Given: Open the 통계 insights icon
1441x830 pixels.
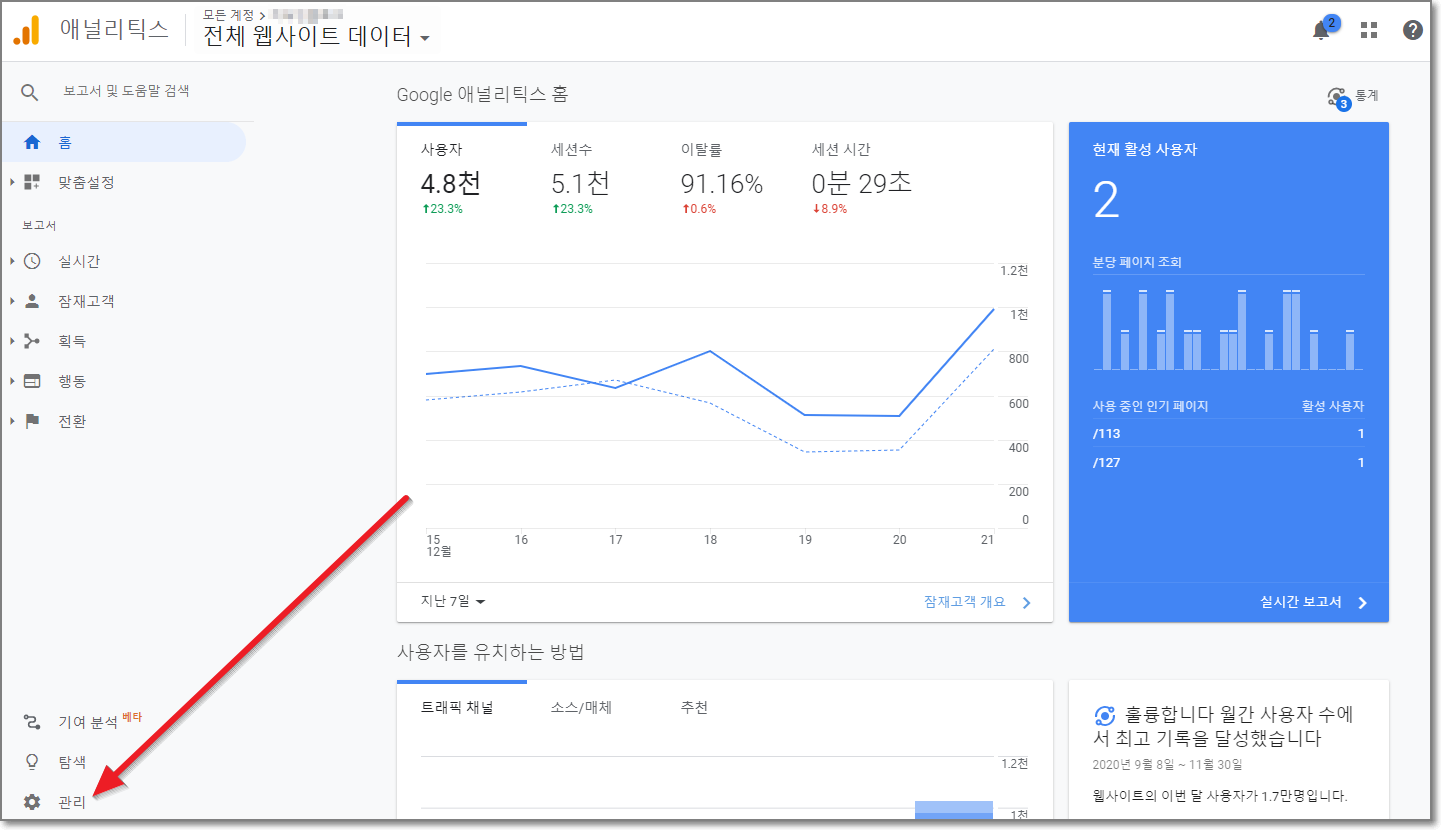Looking at the screenshot, I should [1338, 97].
